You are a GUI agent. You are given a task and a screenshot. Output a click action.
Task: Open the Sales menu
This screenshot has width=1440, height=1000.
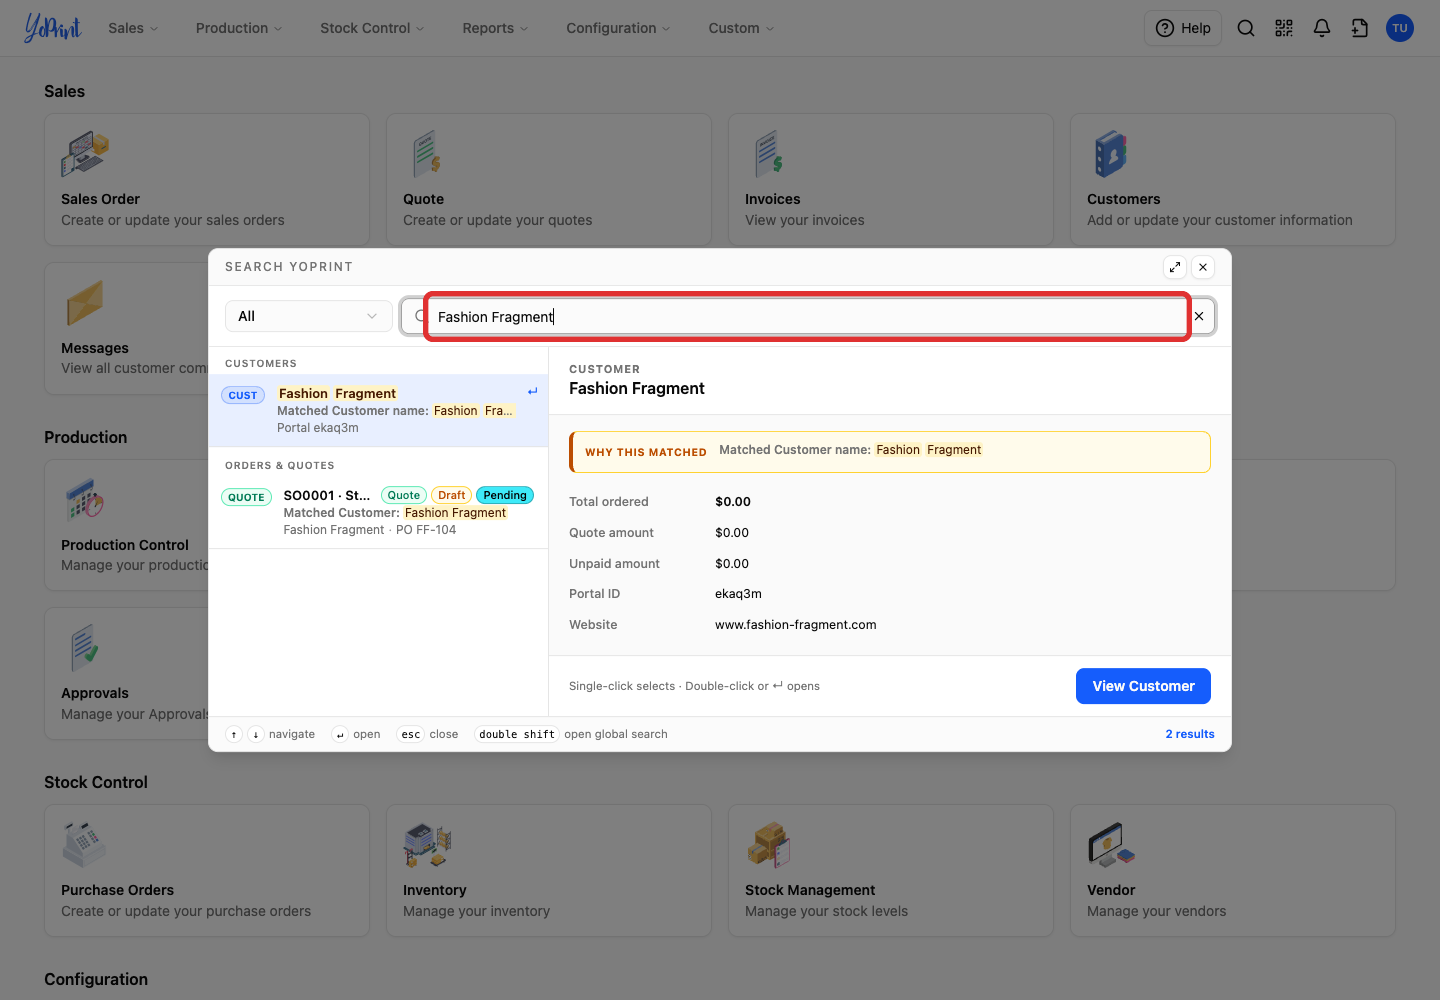[x=133, y=28]
